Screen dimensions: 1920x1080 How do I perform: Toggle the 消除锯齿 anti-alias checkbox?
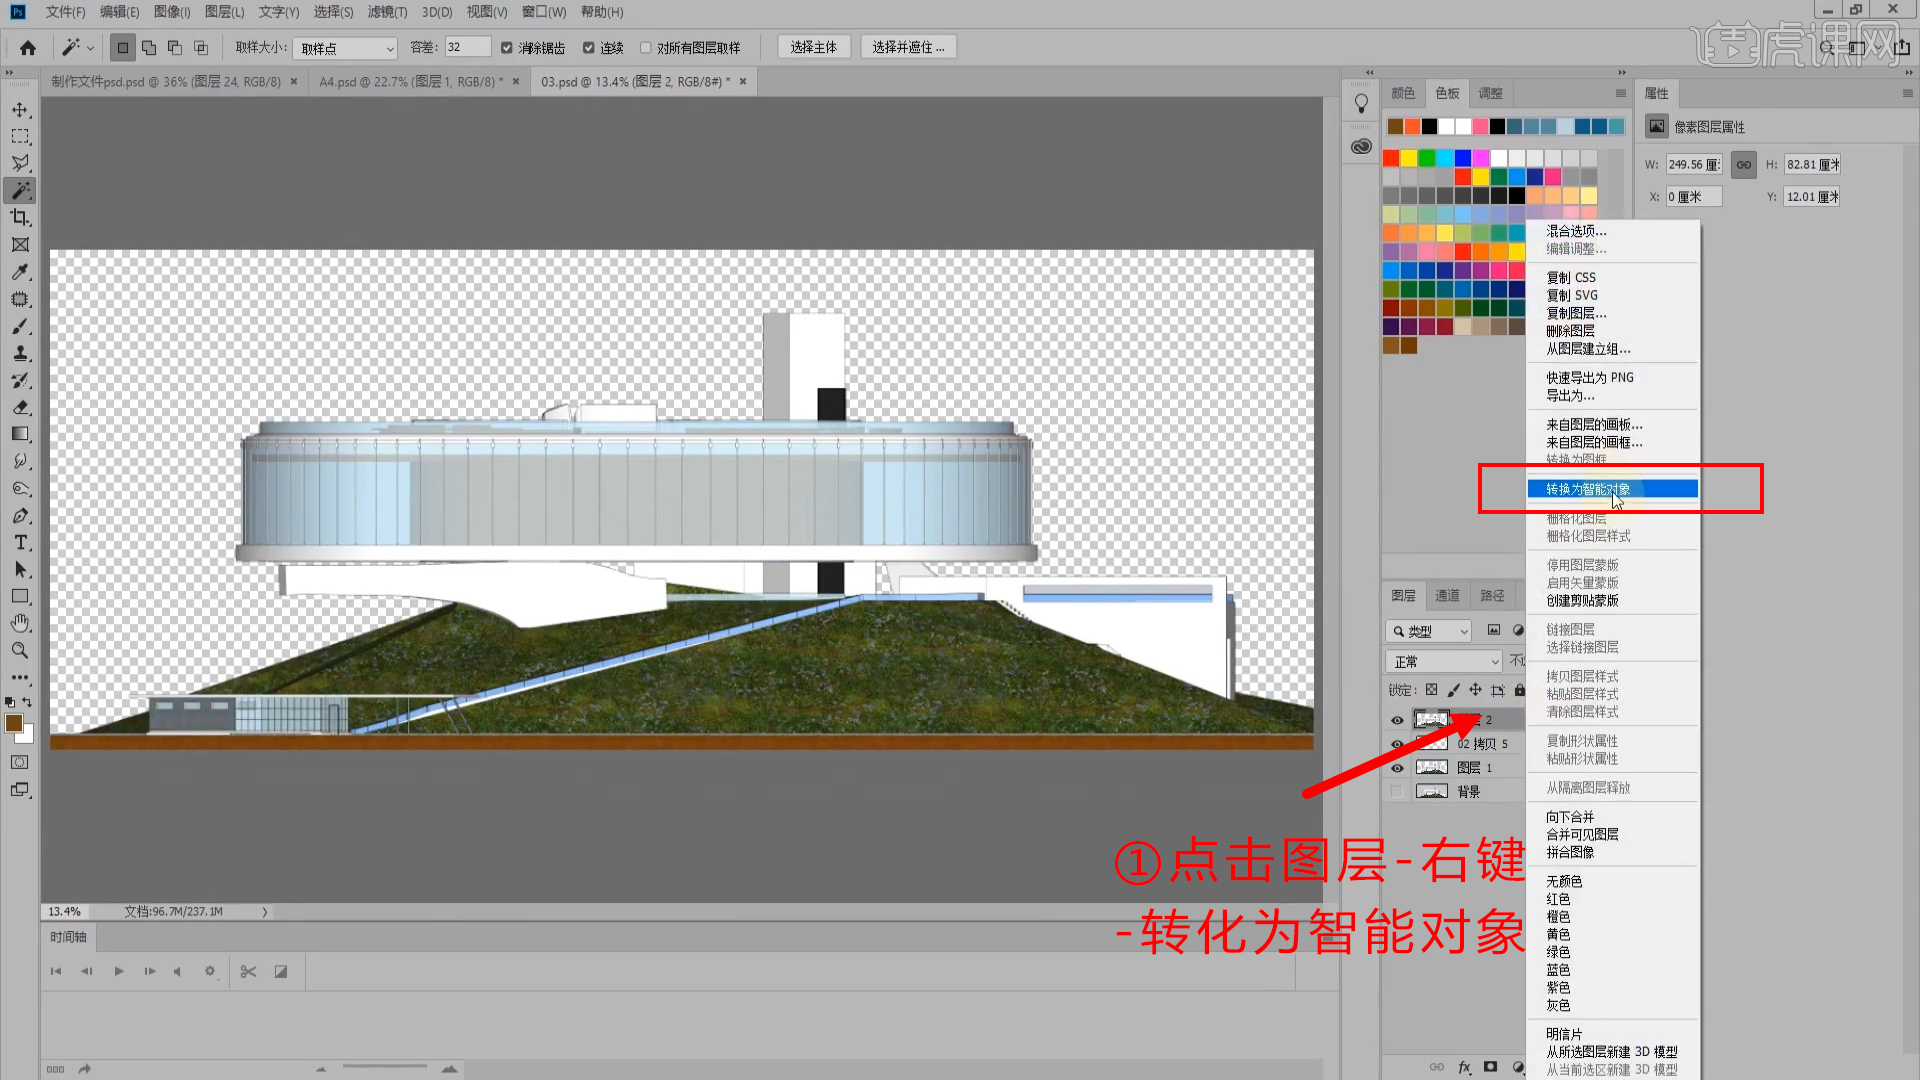point(507,47)
